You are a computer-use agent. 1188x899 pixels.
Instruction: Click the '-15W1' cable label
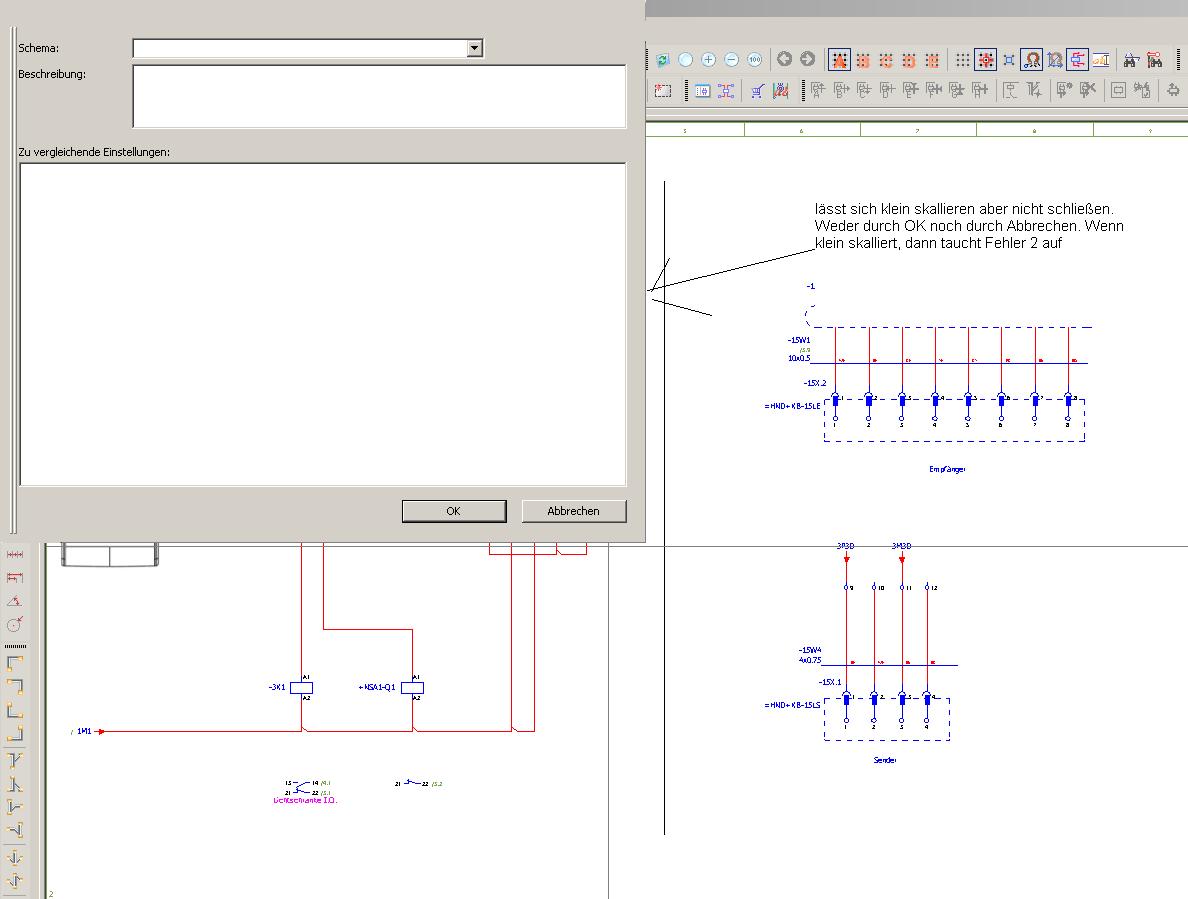point(799,340)
